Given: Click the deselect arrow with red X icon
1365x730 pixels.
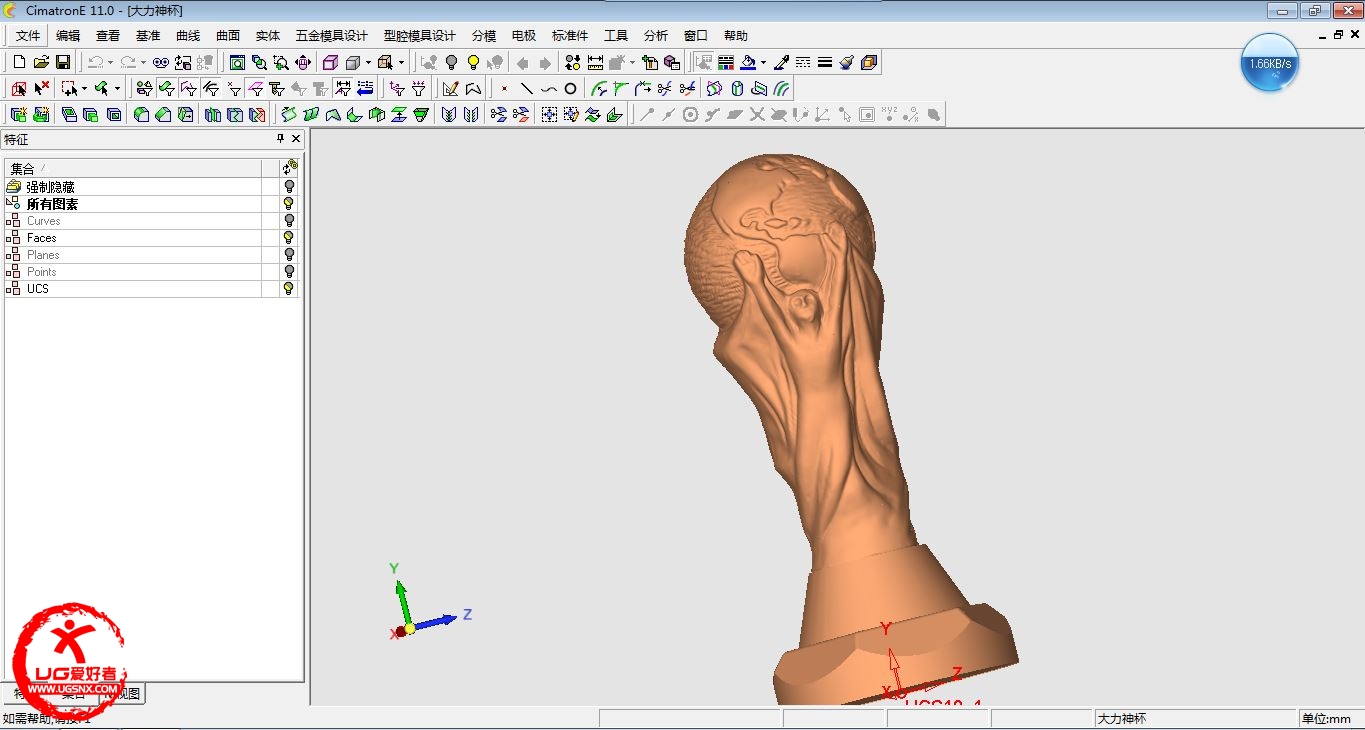Looking at the screenshot, I should (41, 88).
